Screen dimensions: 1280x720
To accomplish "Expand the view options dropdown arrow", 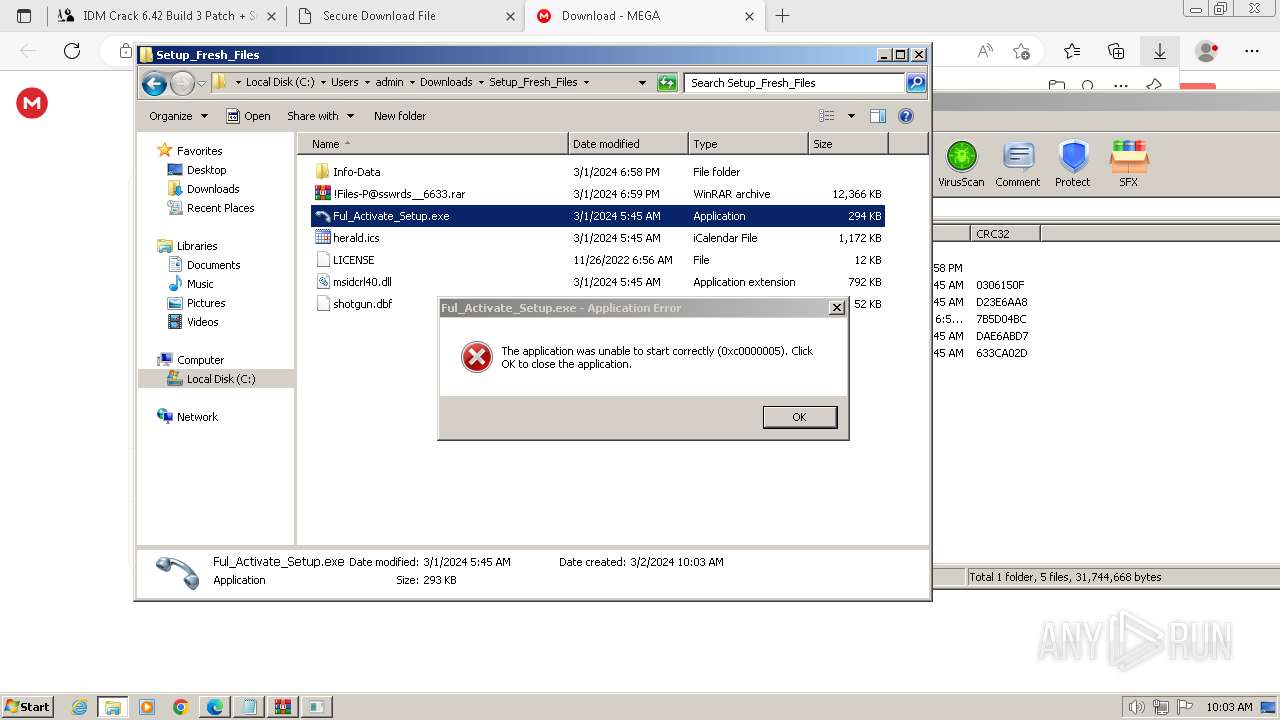I will click(x=851, y=116).
